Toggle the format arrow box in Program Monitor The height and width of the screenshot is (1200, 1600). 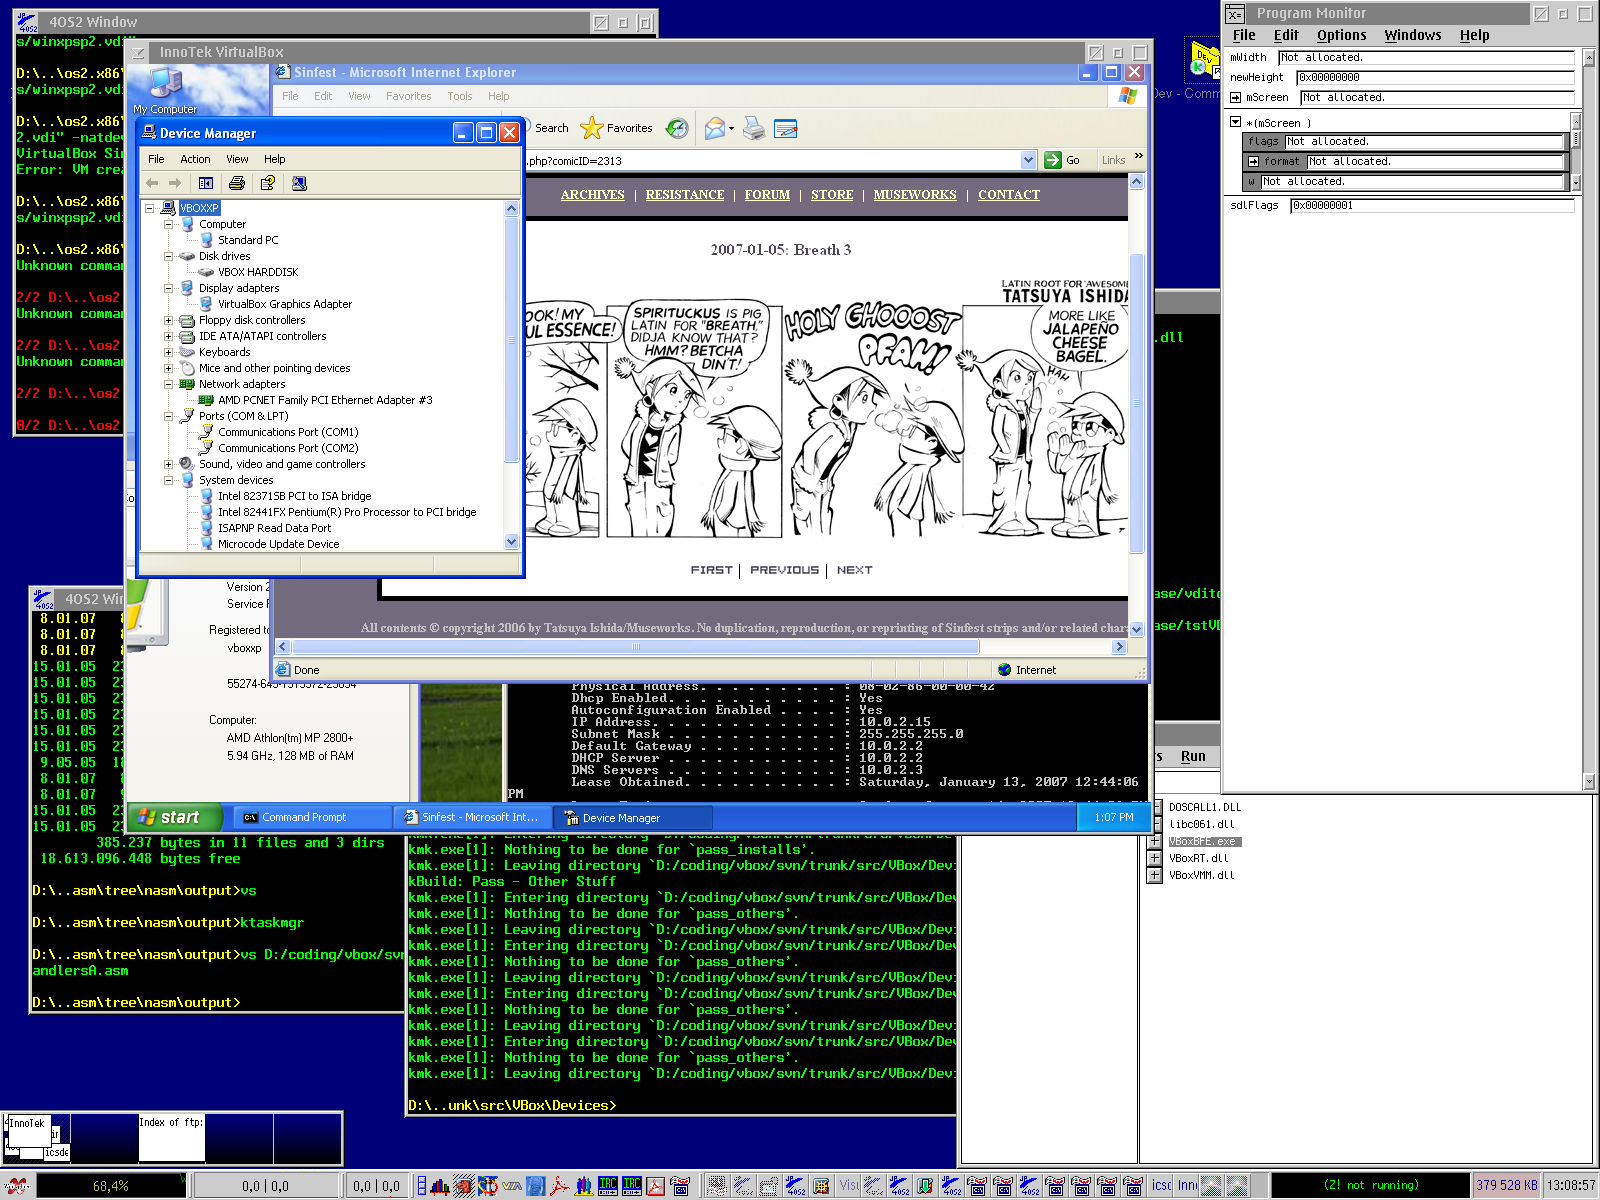pyautogui.click(x=1253, y=161)
